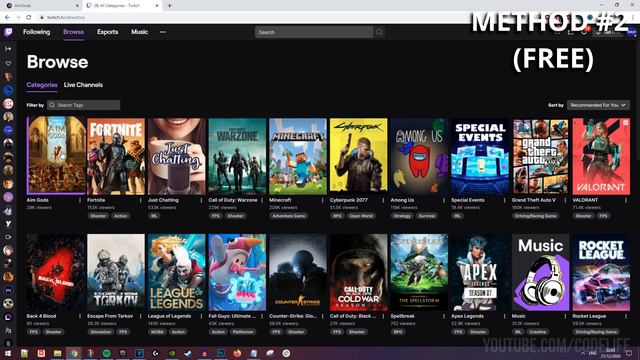Open the Among Us cover thumbnail
This screenshot has height=360, width=640.
(419, 156)
